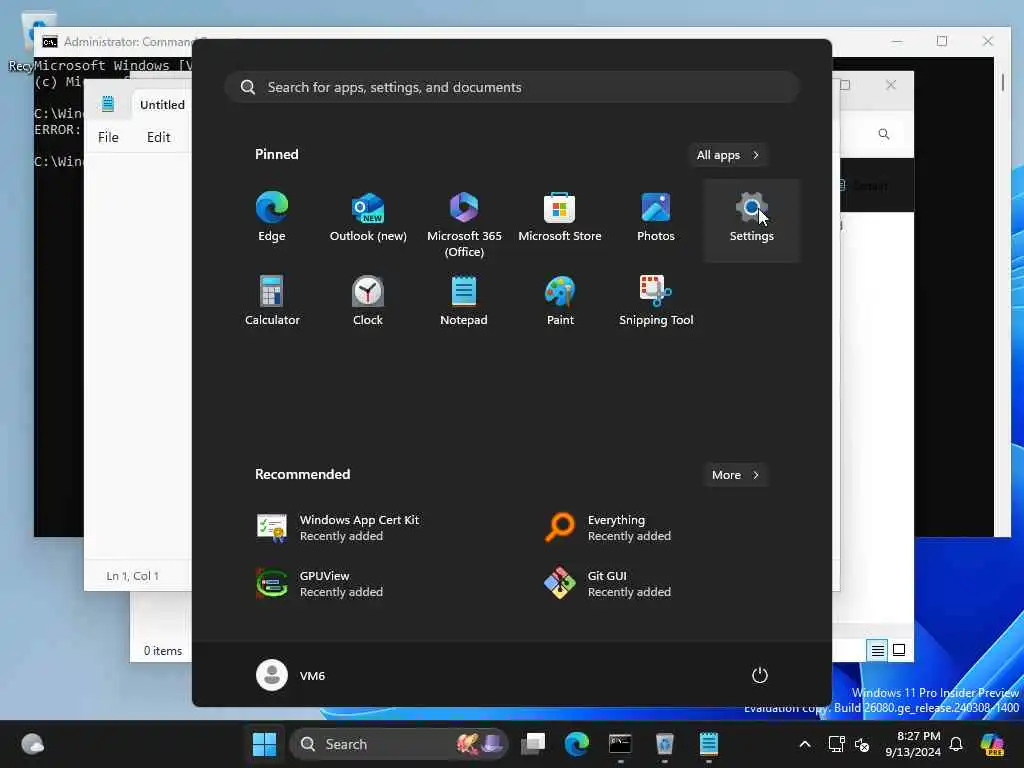Screen dimensions: 1024x768
Task: Switch File Explorer to details view
Action: click(877, 650)
